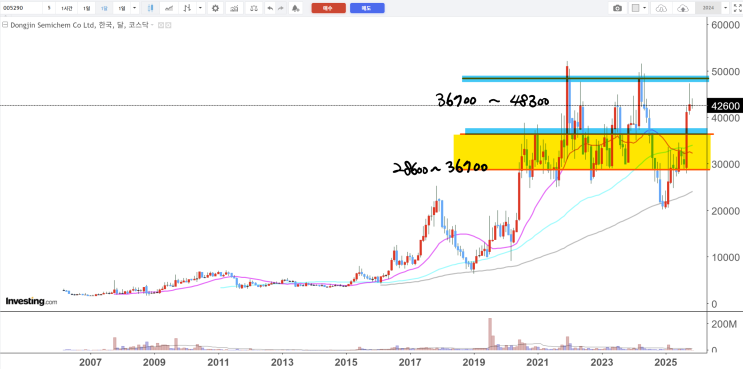
Task: Open the dropdown next to 2024
Action: [x=725, y=8]
